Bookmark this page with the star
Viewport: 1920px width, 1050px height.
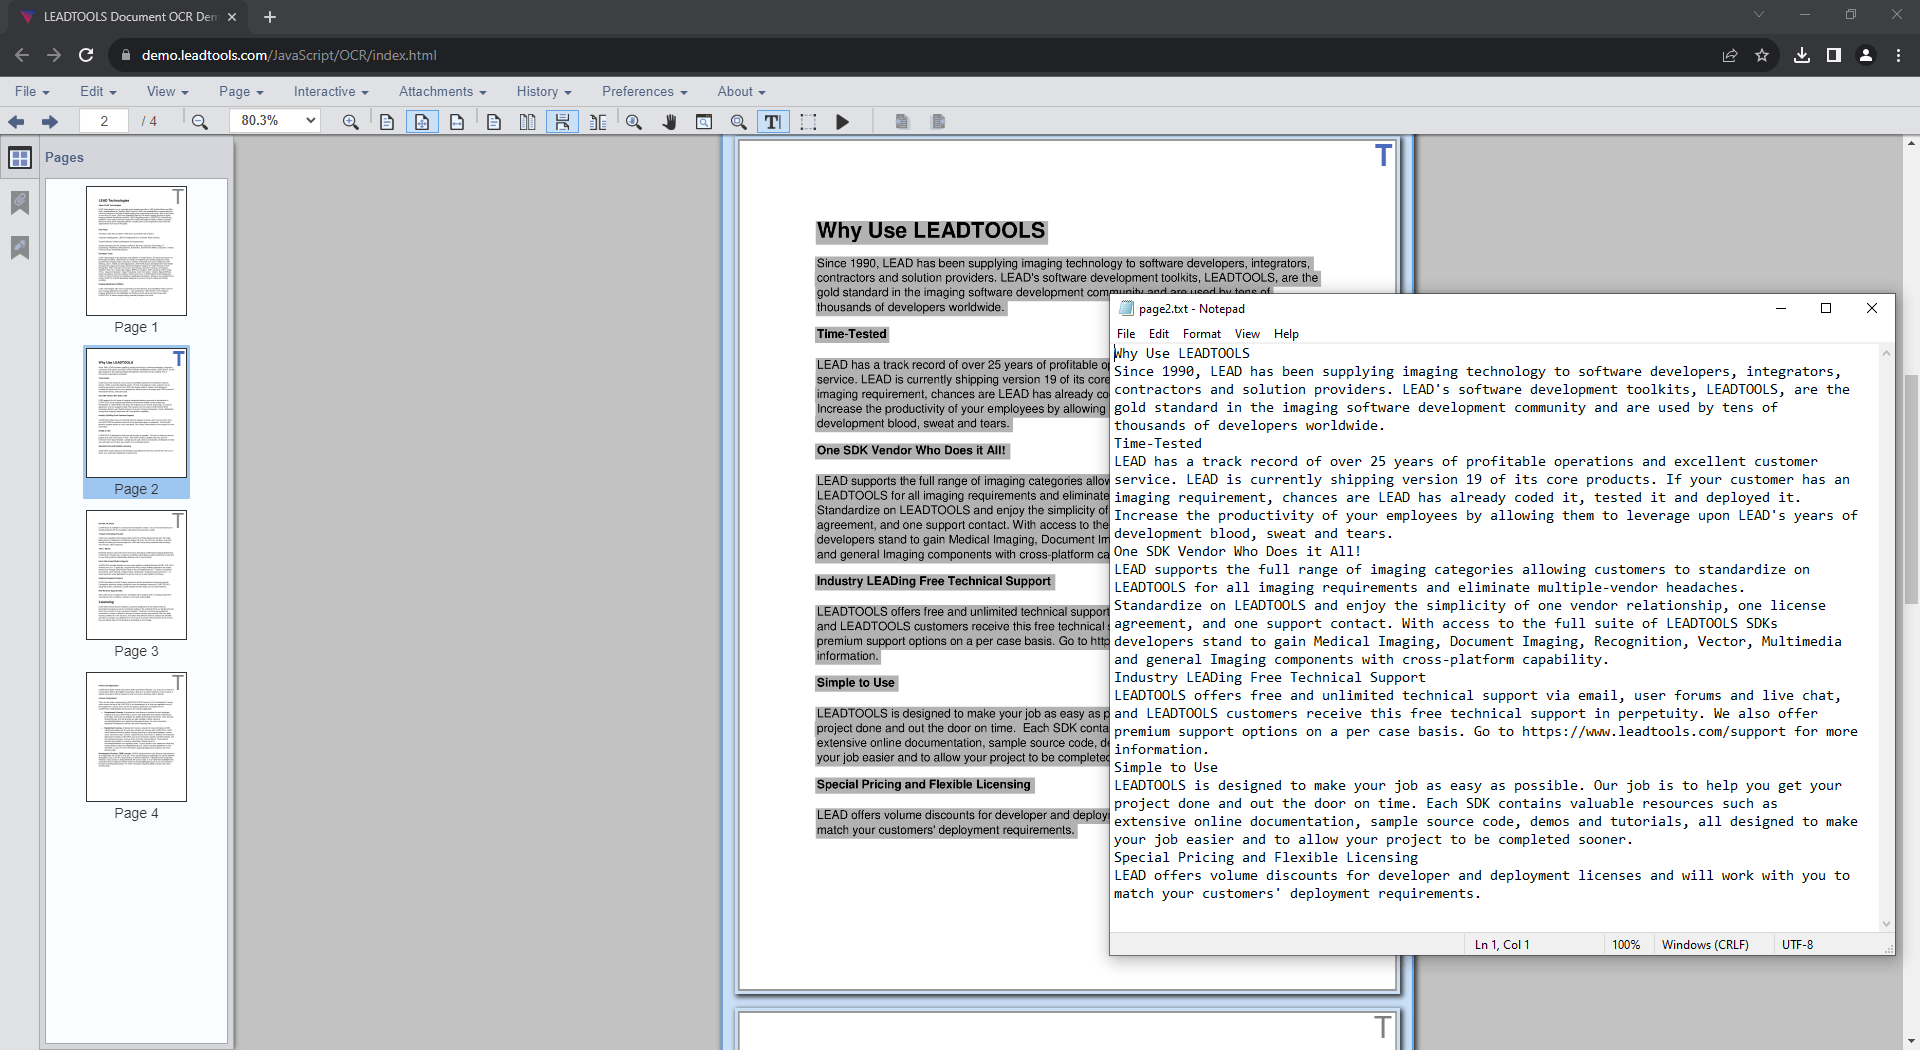pos(1762,55)
